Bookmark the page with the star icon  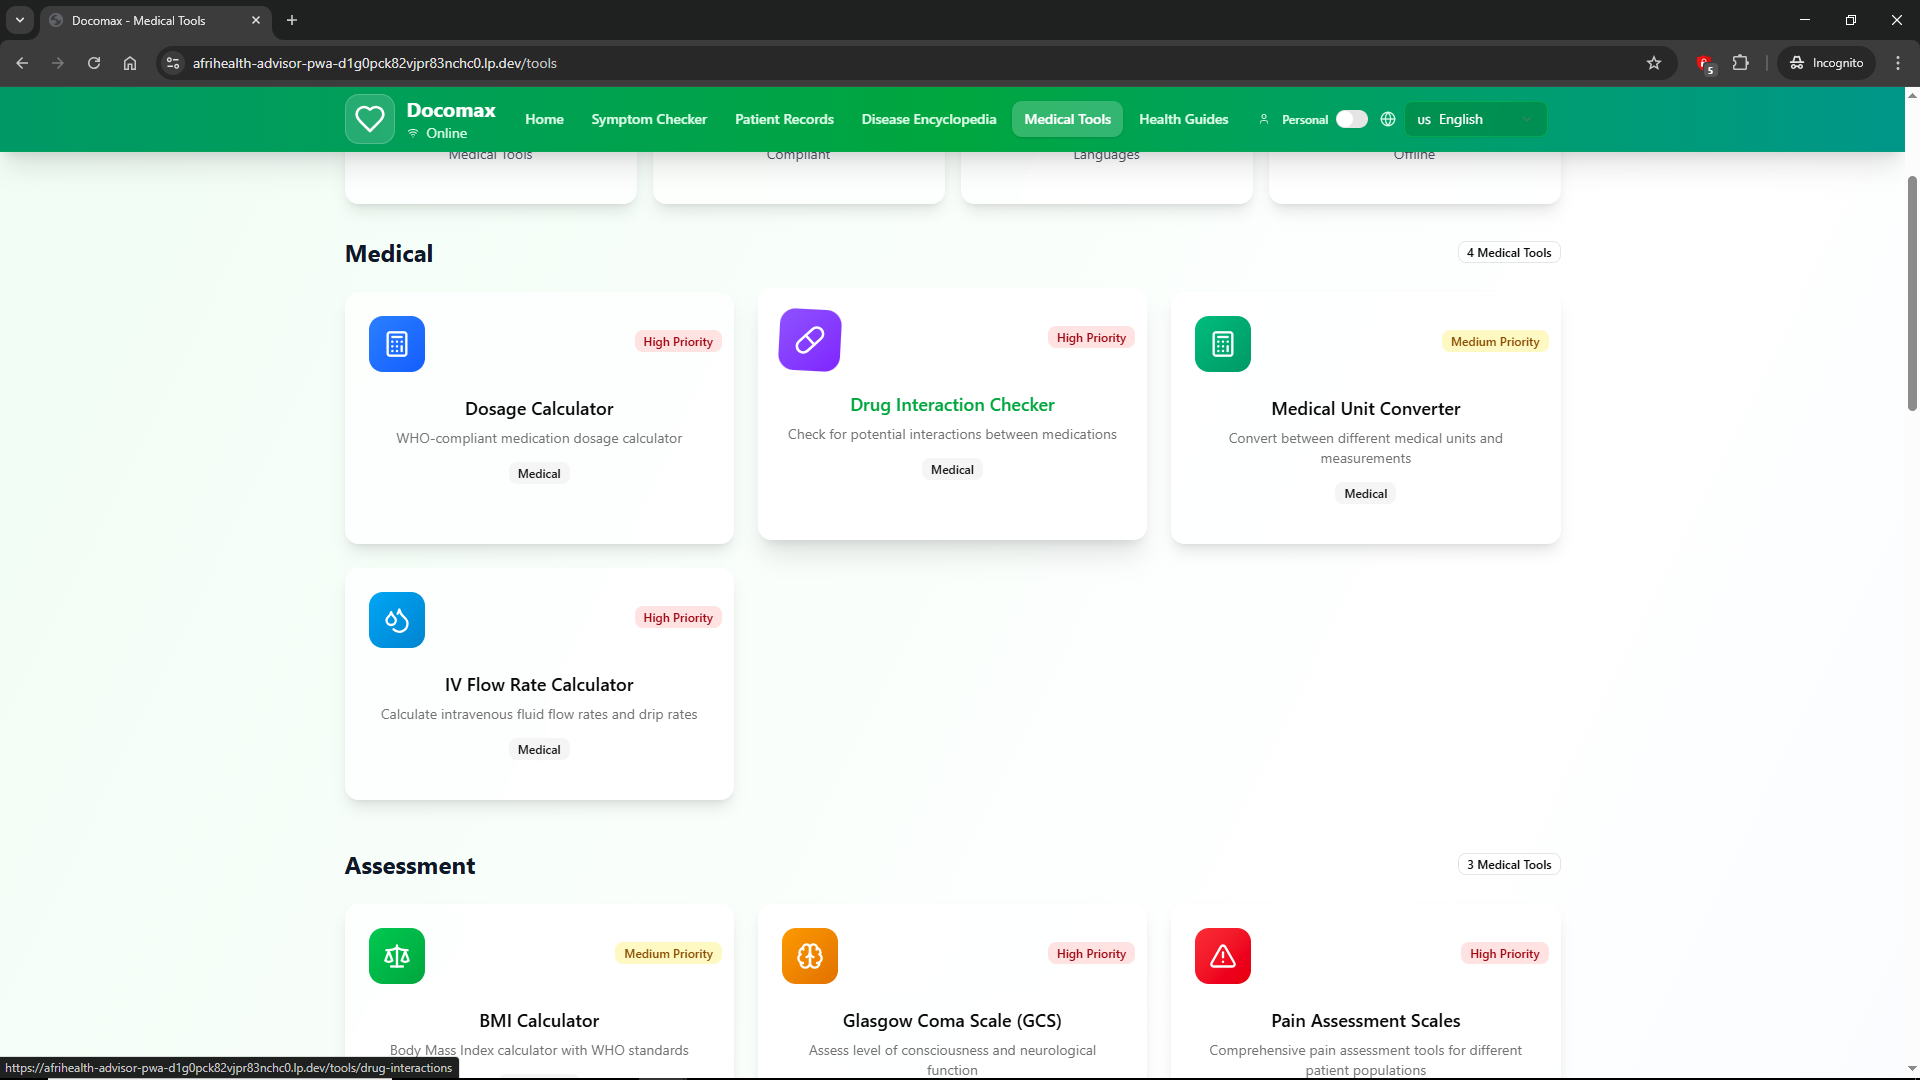1654,63
